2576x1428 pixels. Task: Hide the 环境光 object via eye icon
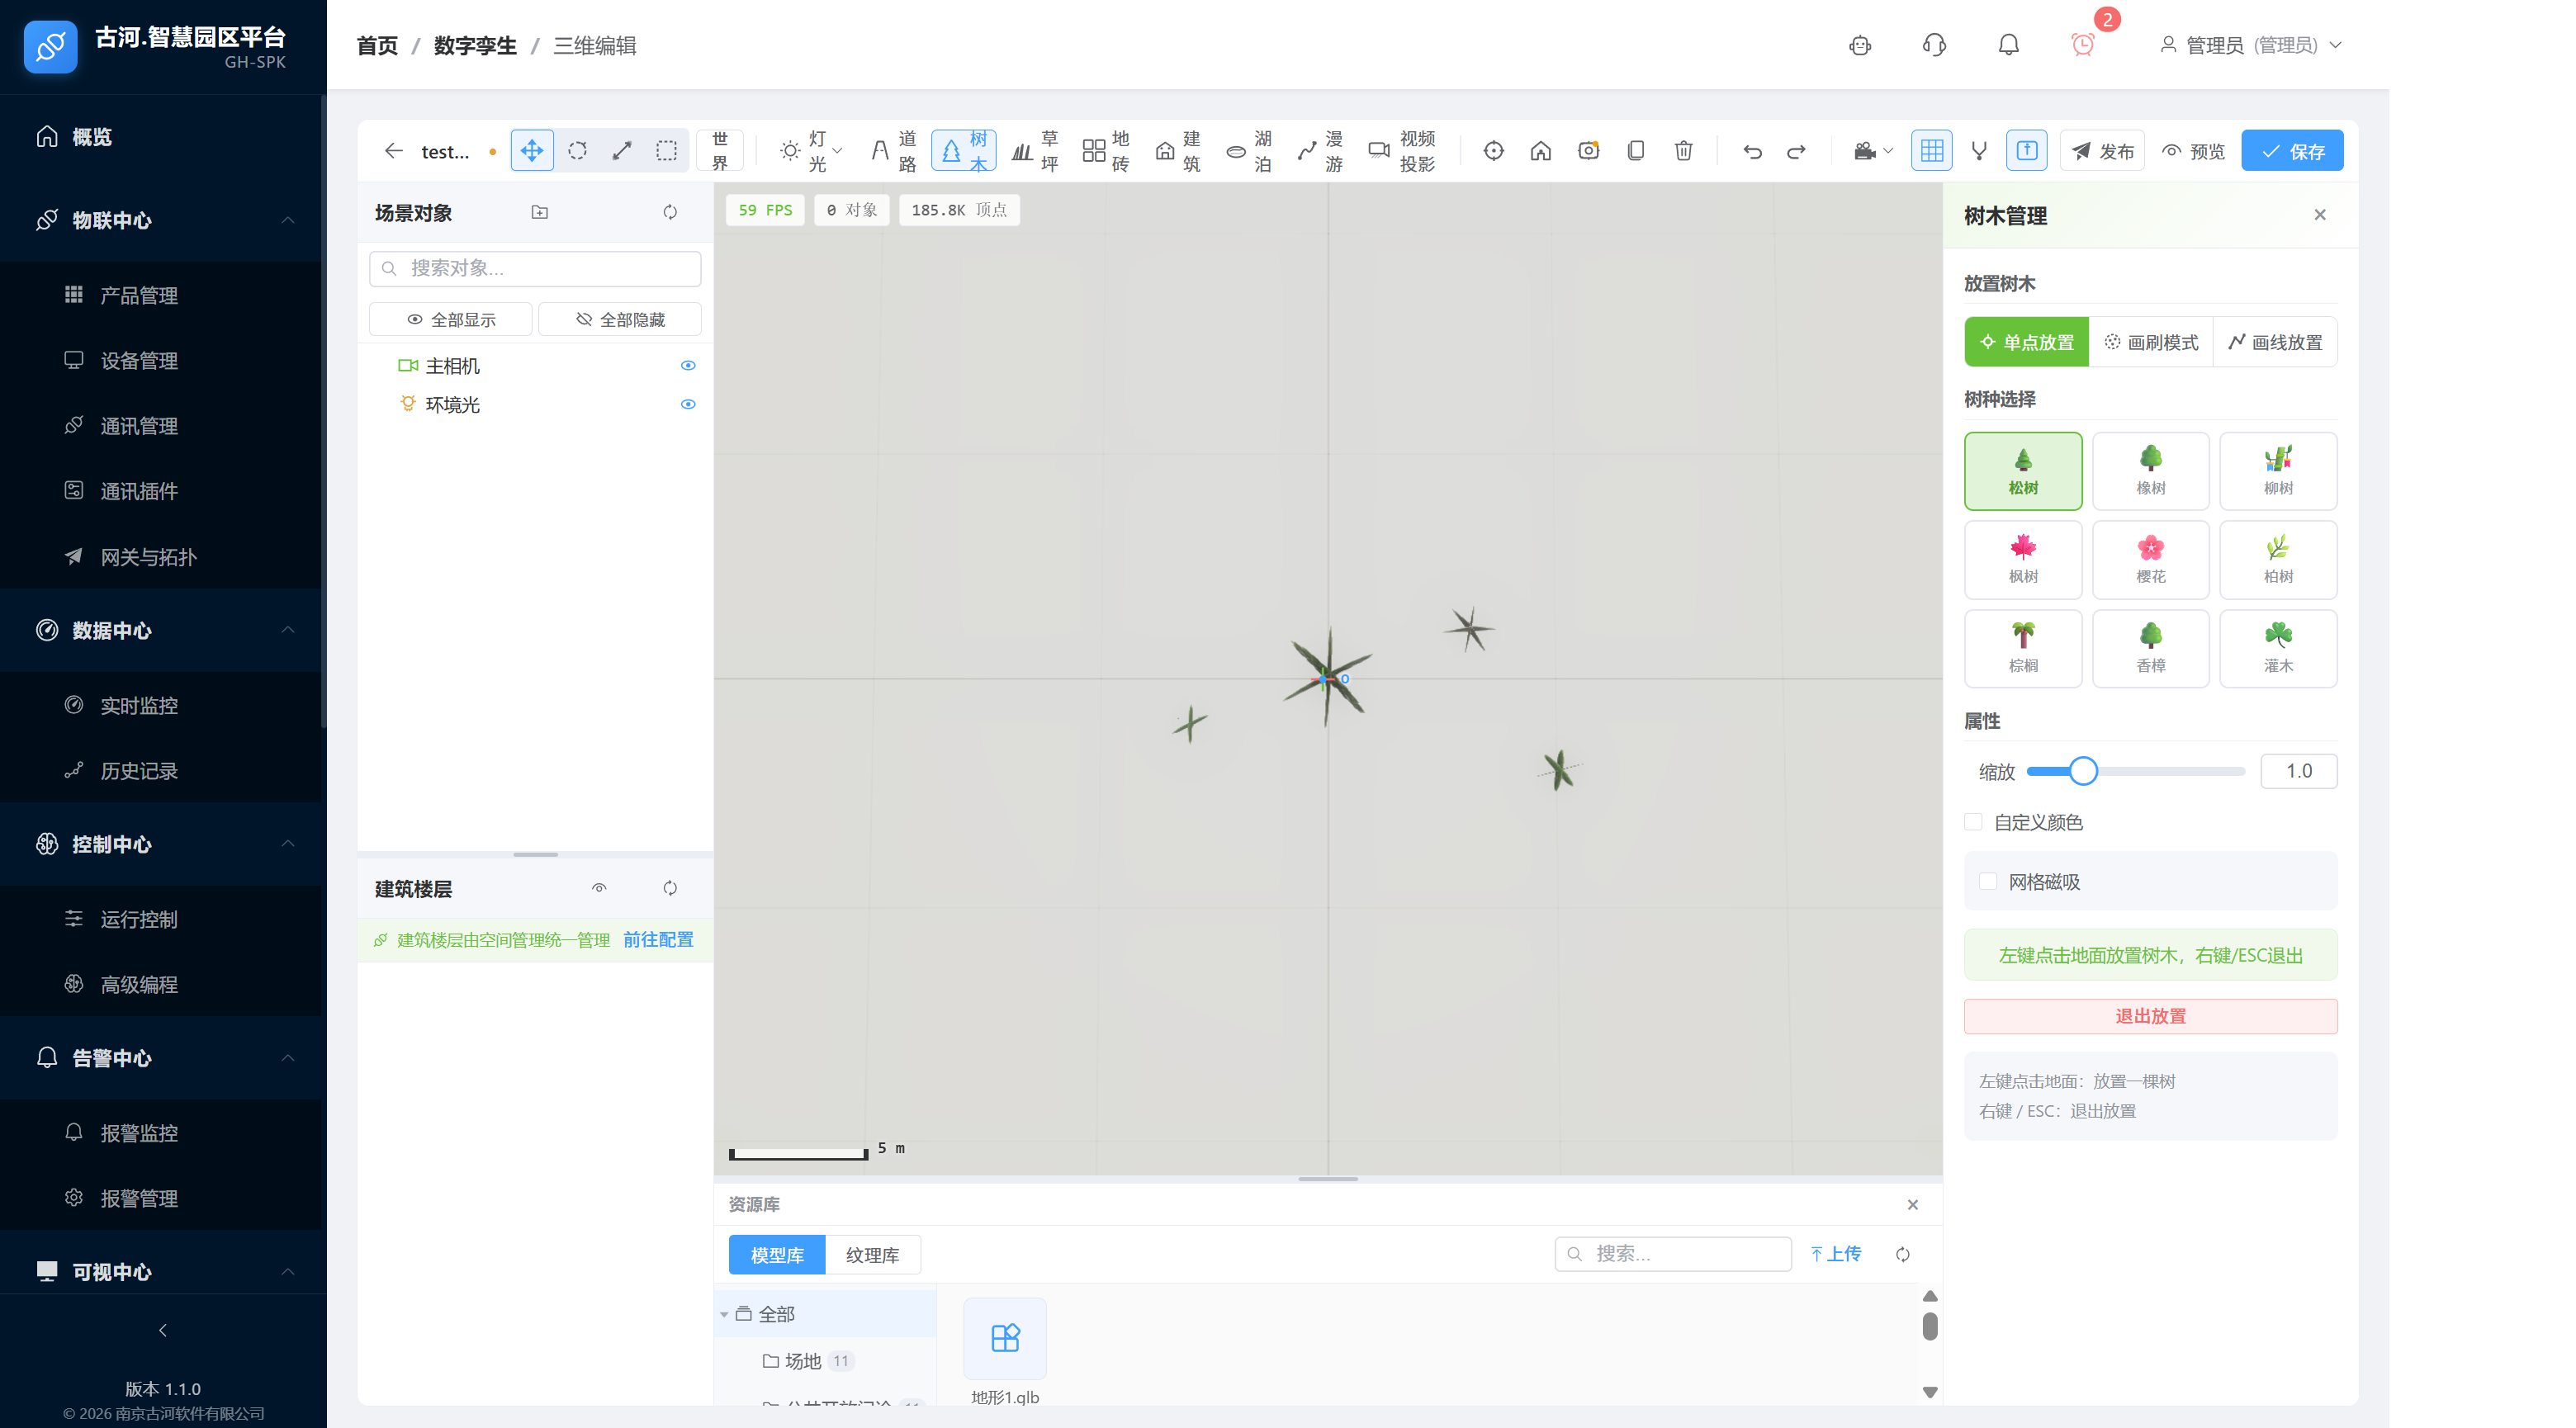pos(688,404)
